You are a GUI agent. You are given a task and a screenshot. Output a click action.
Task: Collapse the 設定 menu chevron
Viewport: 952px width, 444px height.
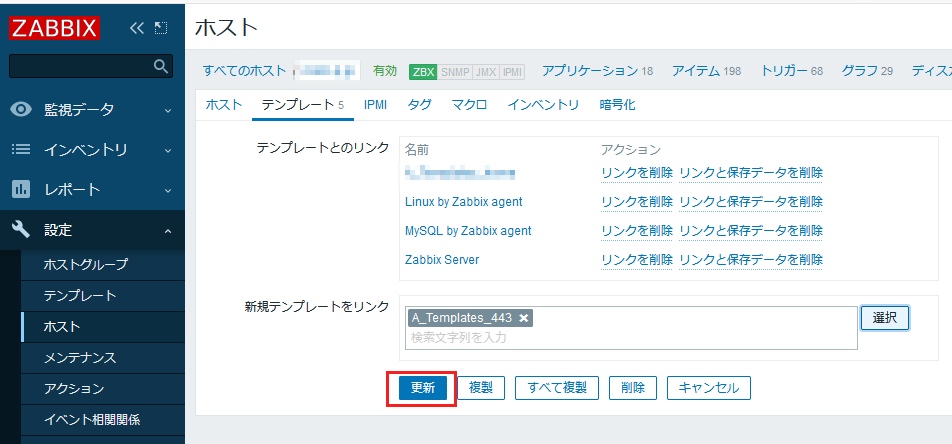[x=168, y=231]
